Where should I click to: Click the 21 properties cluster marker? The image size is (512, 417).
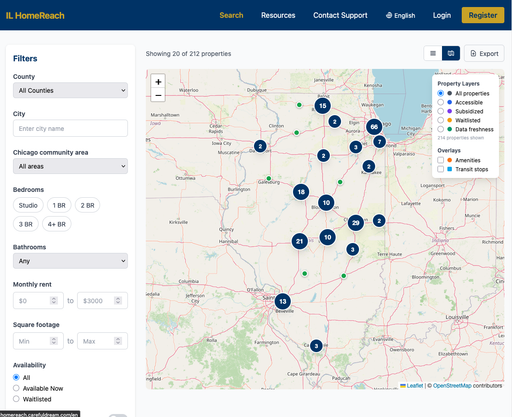[299, 241]
